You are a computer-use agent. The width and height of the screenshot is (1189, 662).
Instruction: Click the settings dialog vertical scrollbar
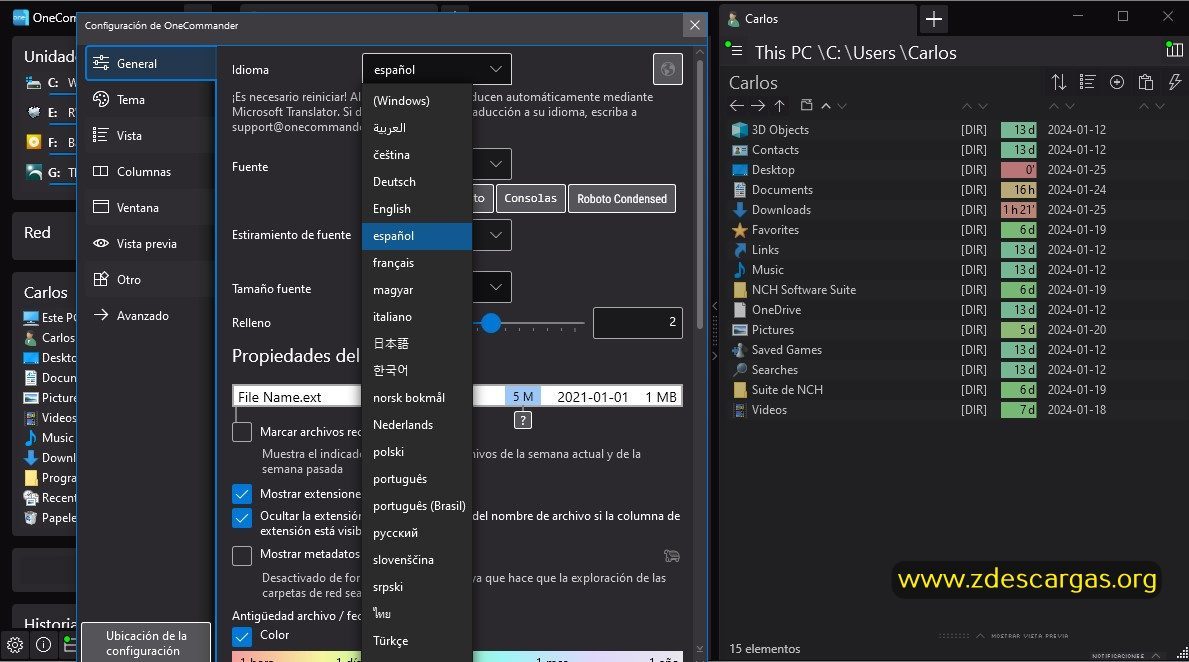coord(699,193)
